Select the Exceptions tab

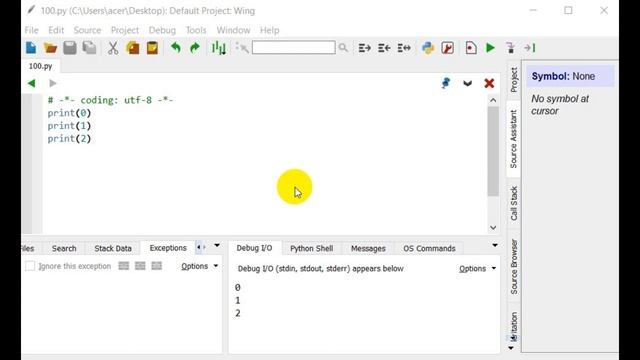[168, 248]
